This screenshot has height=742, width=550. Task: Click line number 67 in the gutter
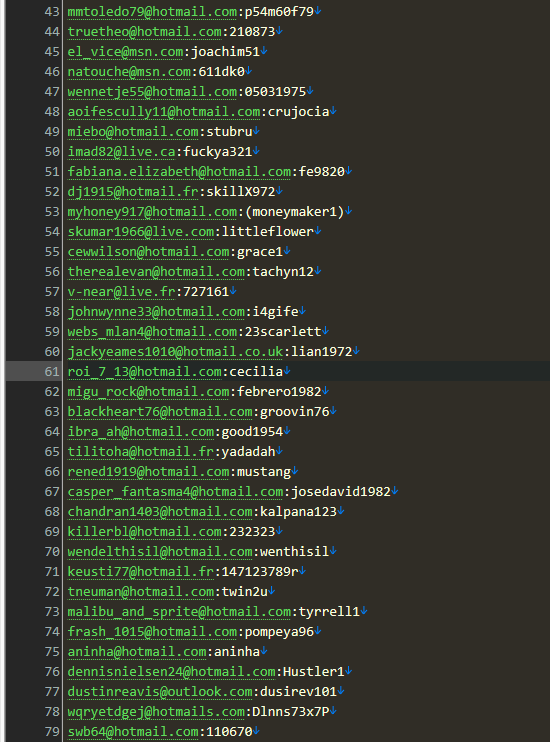[52, 492]
